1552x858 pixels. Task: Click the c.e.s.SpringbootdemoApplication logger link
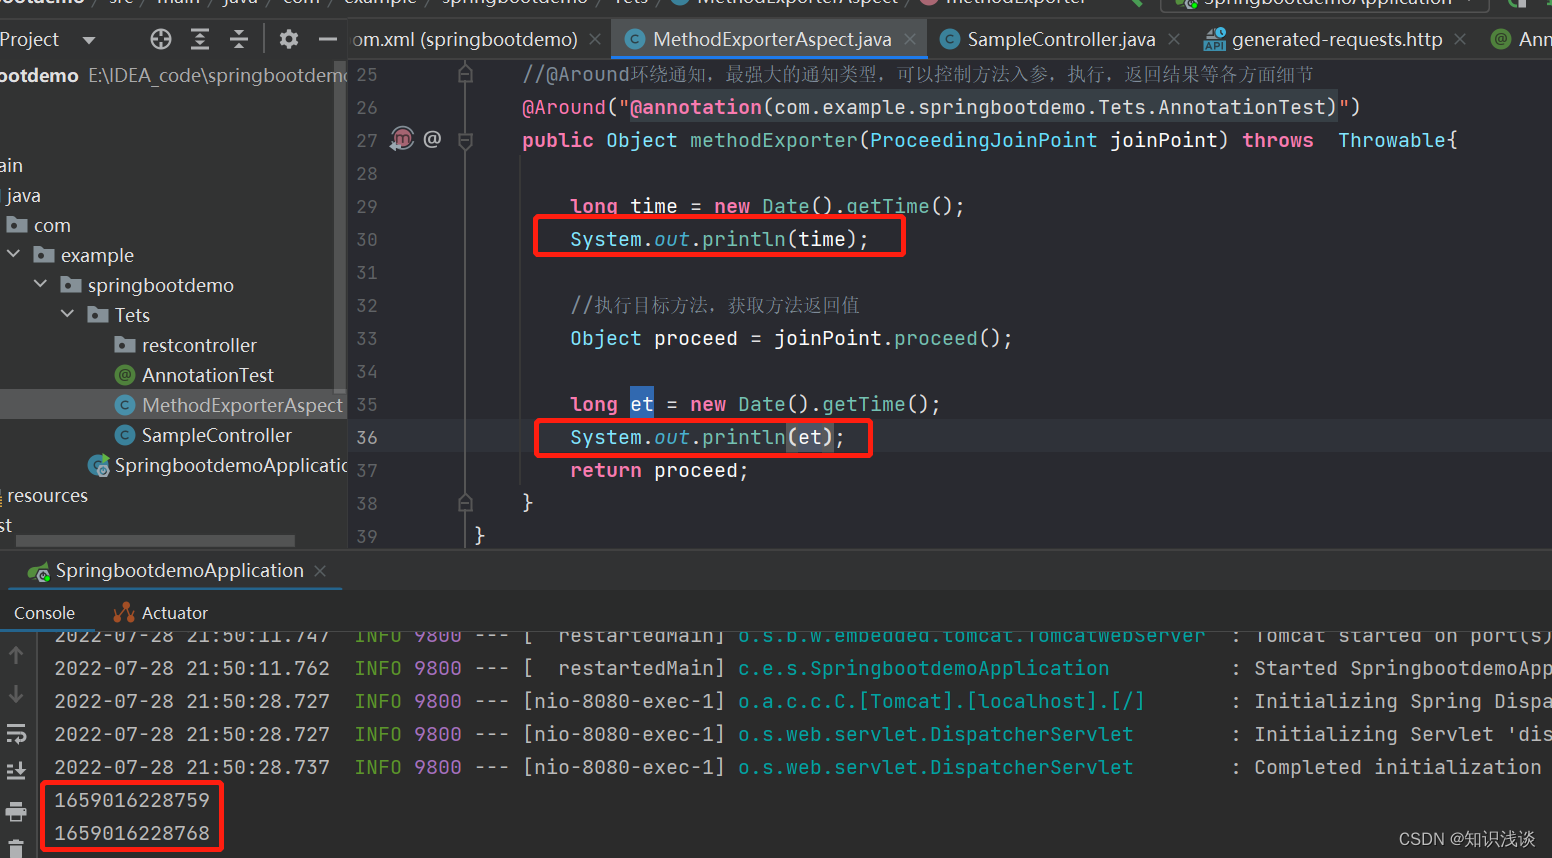(923, 668)
